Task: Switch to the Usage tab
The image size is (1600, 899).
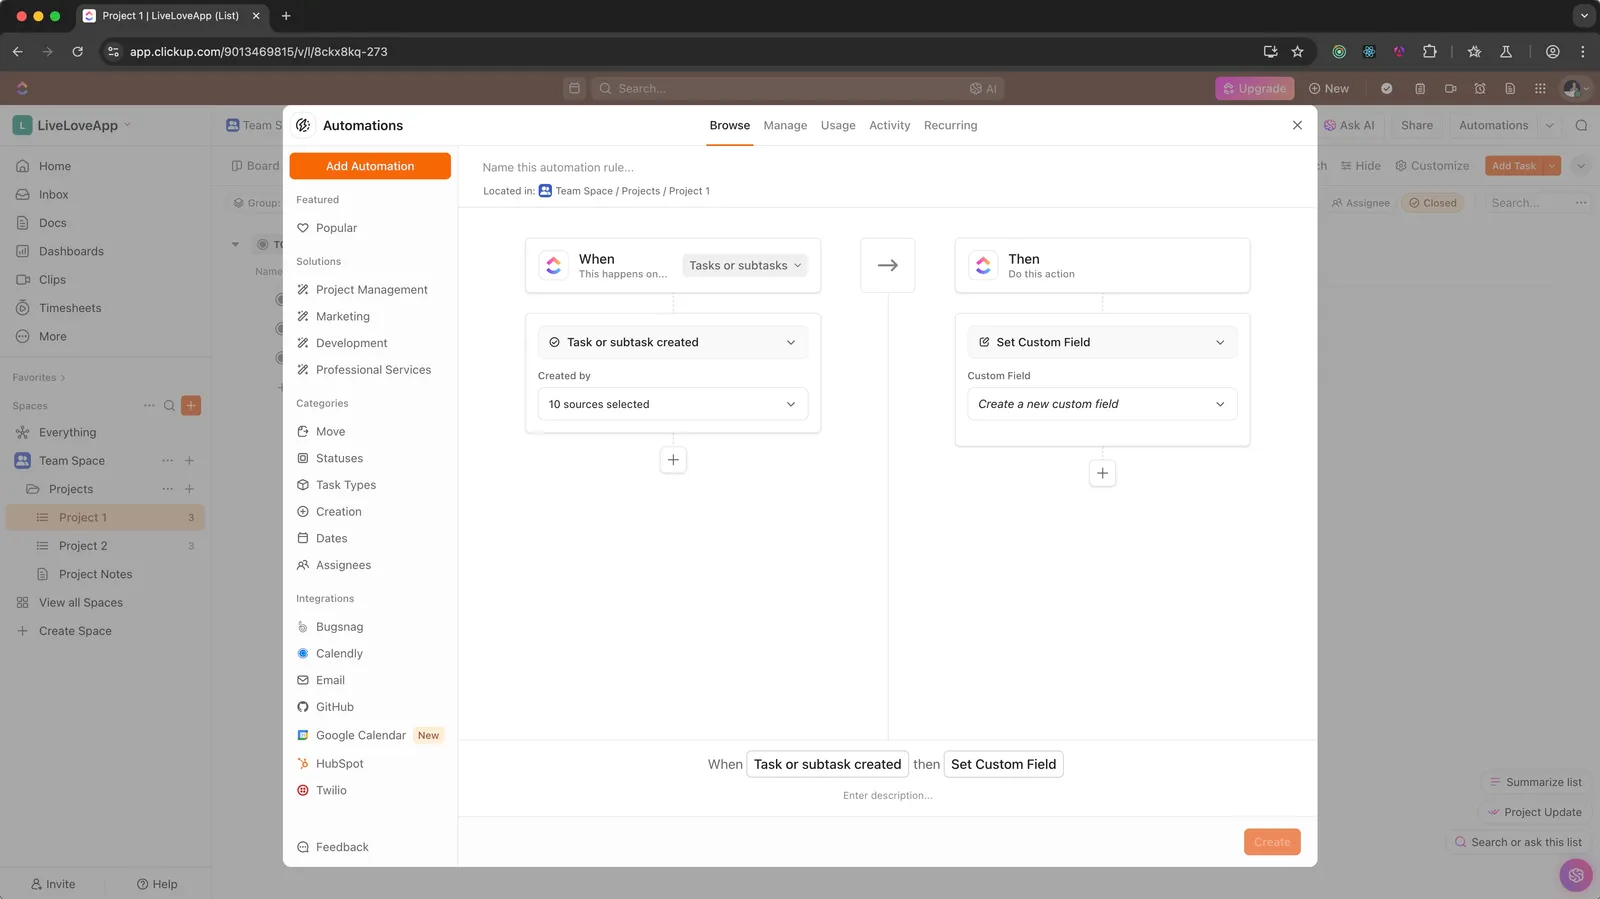Action: 838,126
